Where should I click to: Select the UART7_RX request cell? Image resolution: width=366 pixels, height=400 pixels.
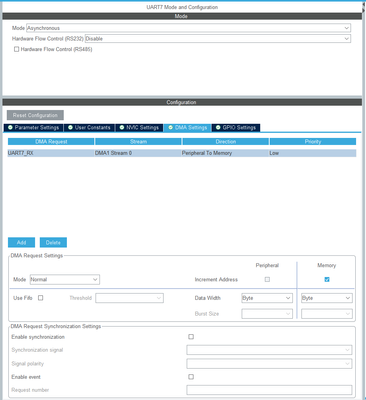tap(51, 153)
